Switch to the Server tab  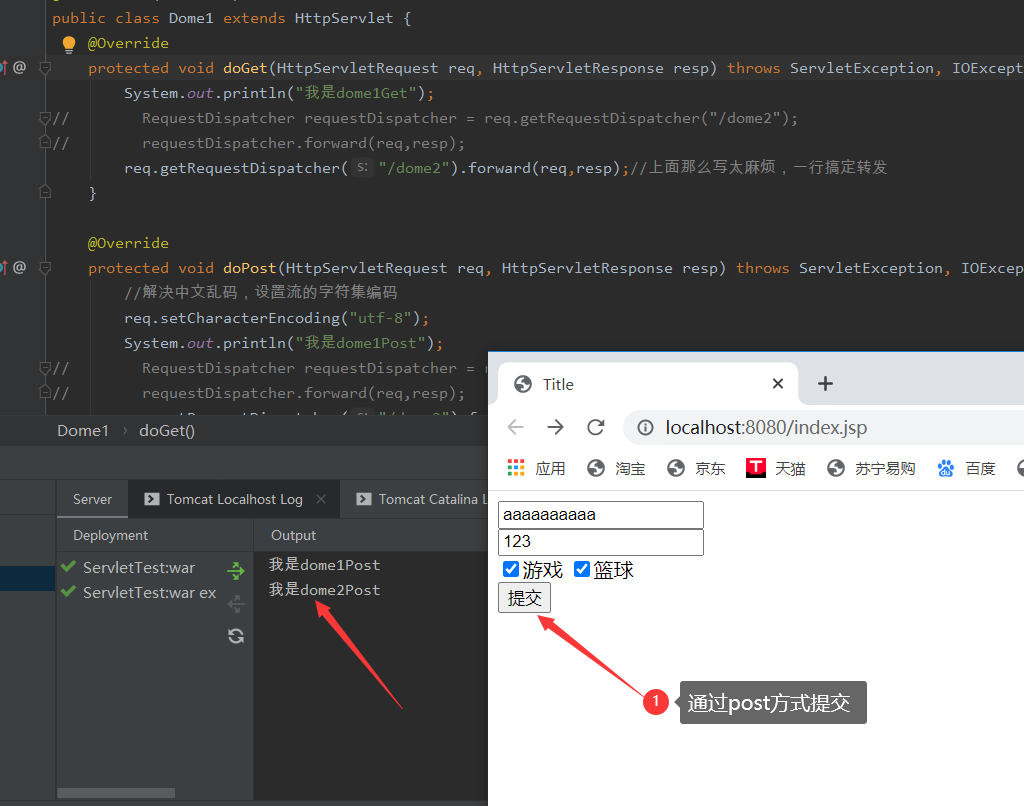click(x=92, y=500)
